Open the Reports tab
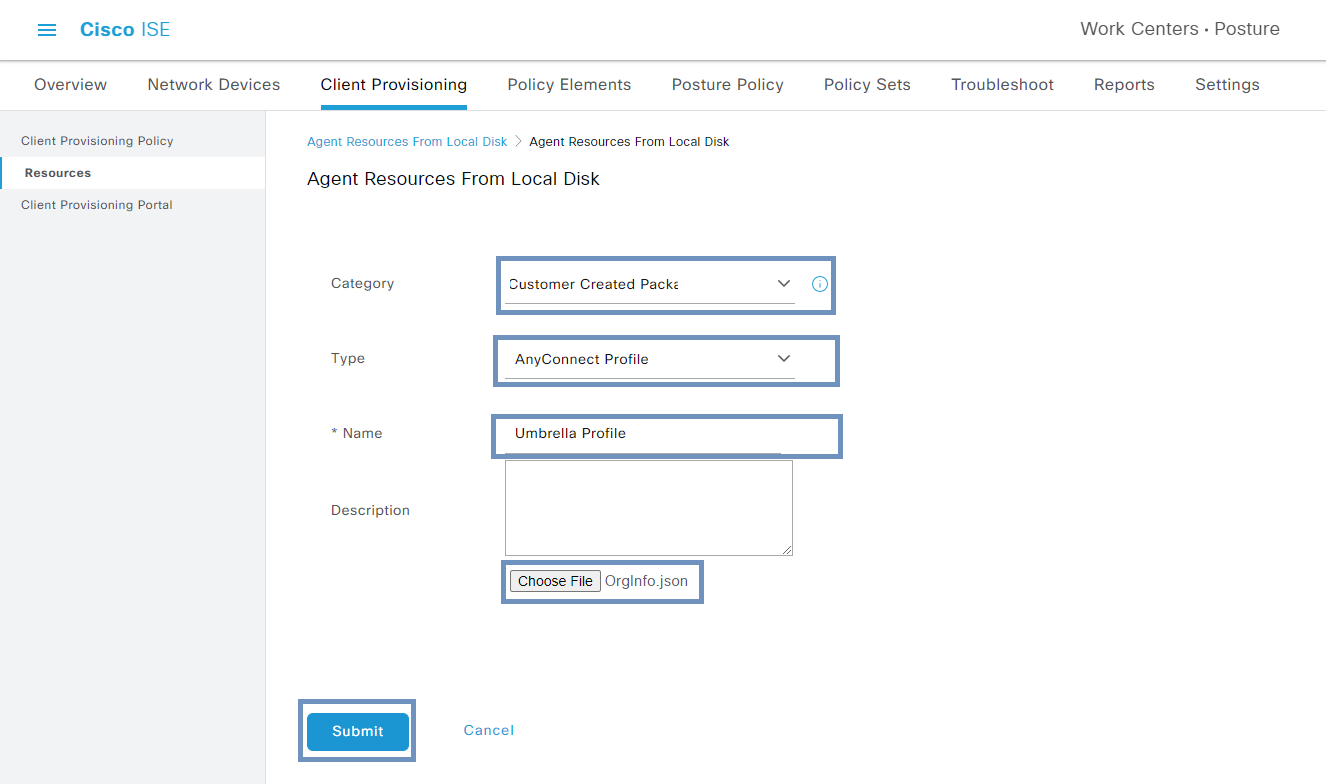 pyautogui.click(x=1124, y=85)
